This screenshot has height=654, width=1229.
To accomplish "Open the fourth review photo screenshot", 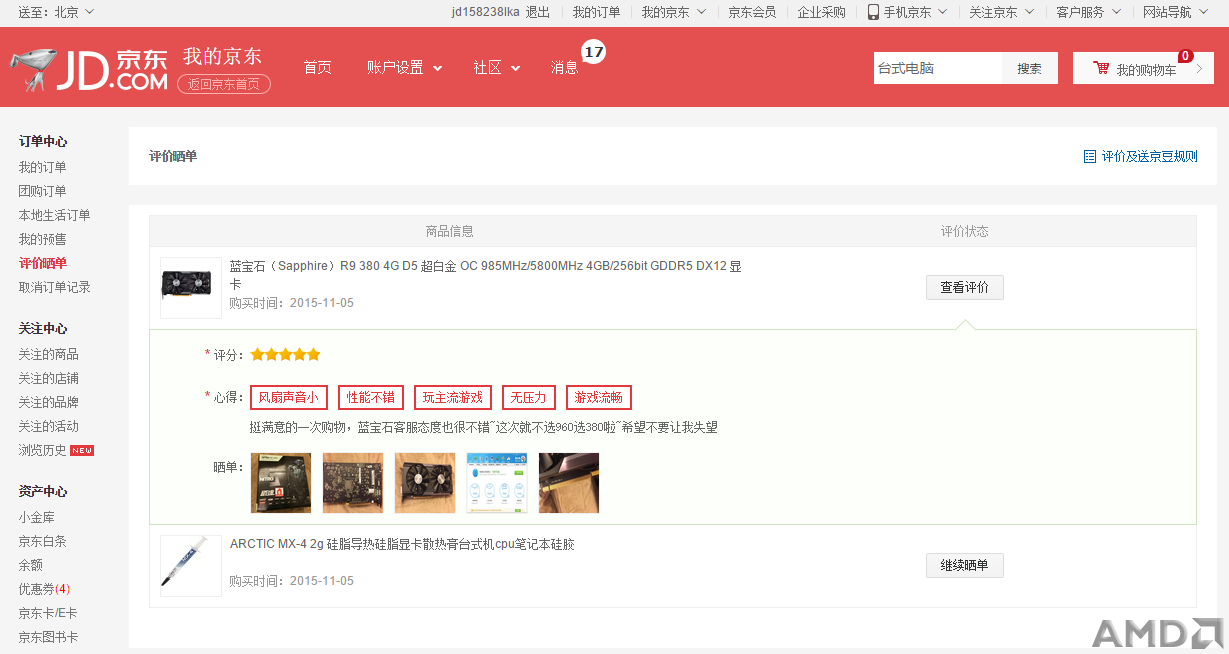I will 497,483.
